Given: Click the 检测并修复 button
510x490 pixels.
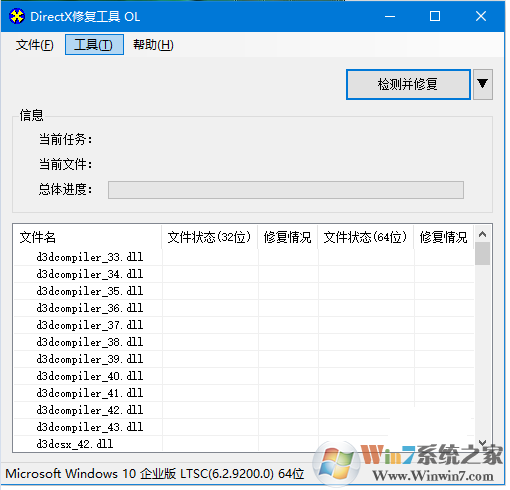Looking at the screenshot, I should 408,84.
